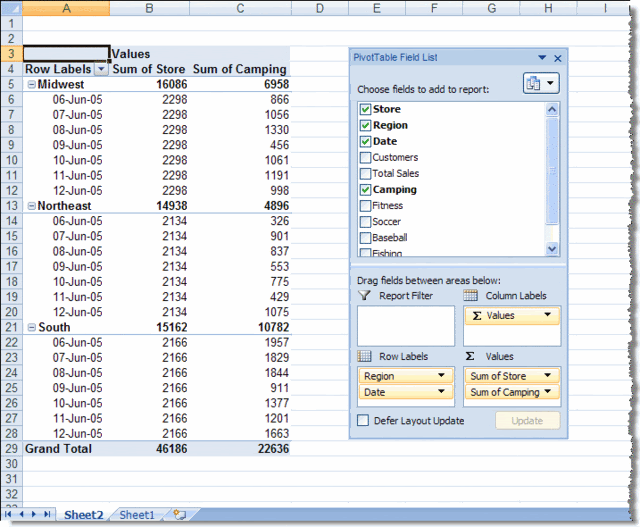The height and width of the screenshot is (527, 640).
Task: Go to next sheet navigation arrow
Action: tap(34, 514)
